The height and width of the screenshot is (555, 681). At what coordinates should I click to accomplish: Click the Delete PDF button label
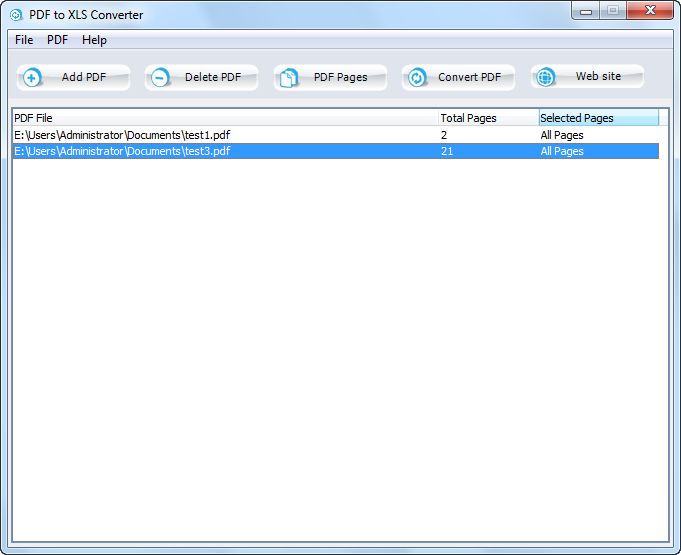click(x=213, y=77)
